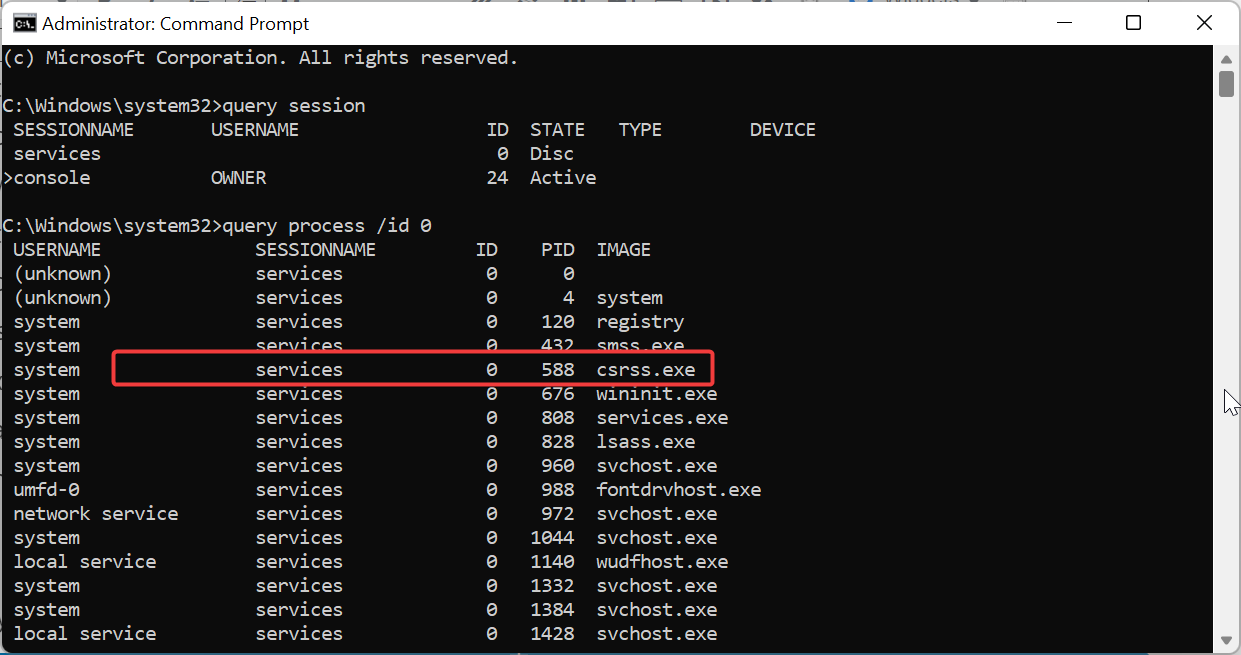Click the vertical scrollbar thumb
Screen dimensions: 1241x655
point(1226,83)
